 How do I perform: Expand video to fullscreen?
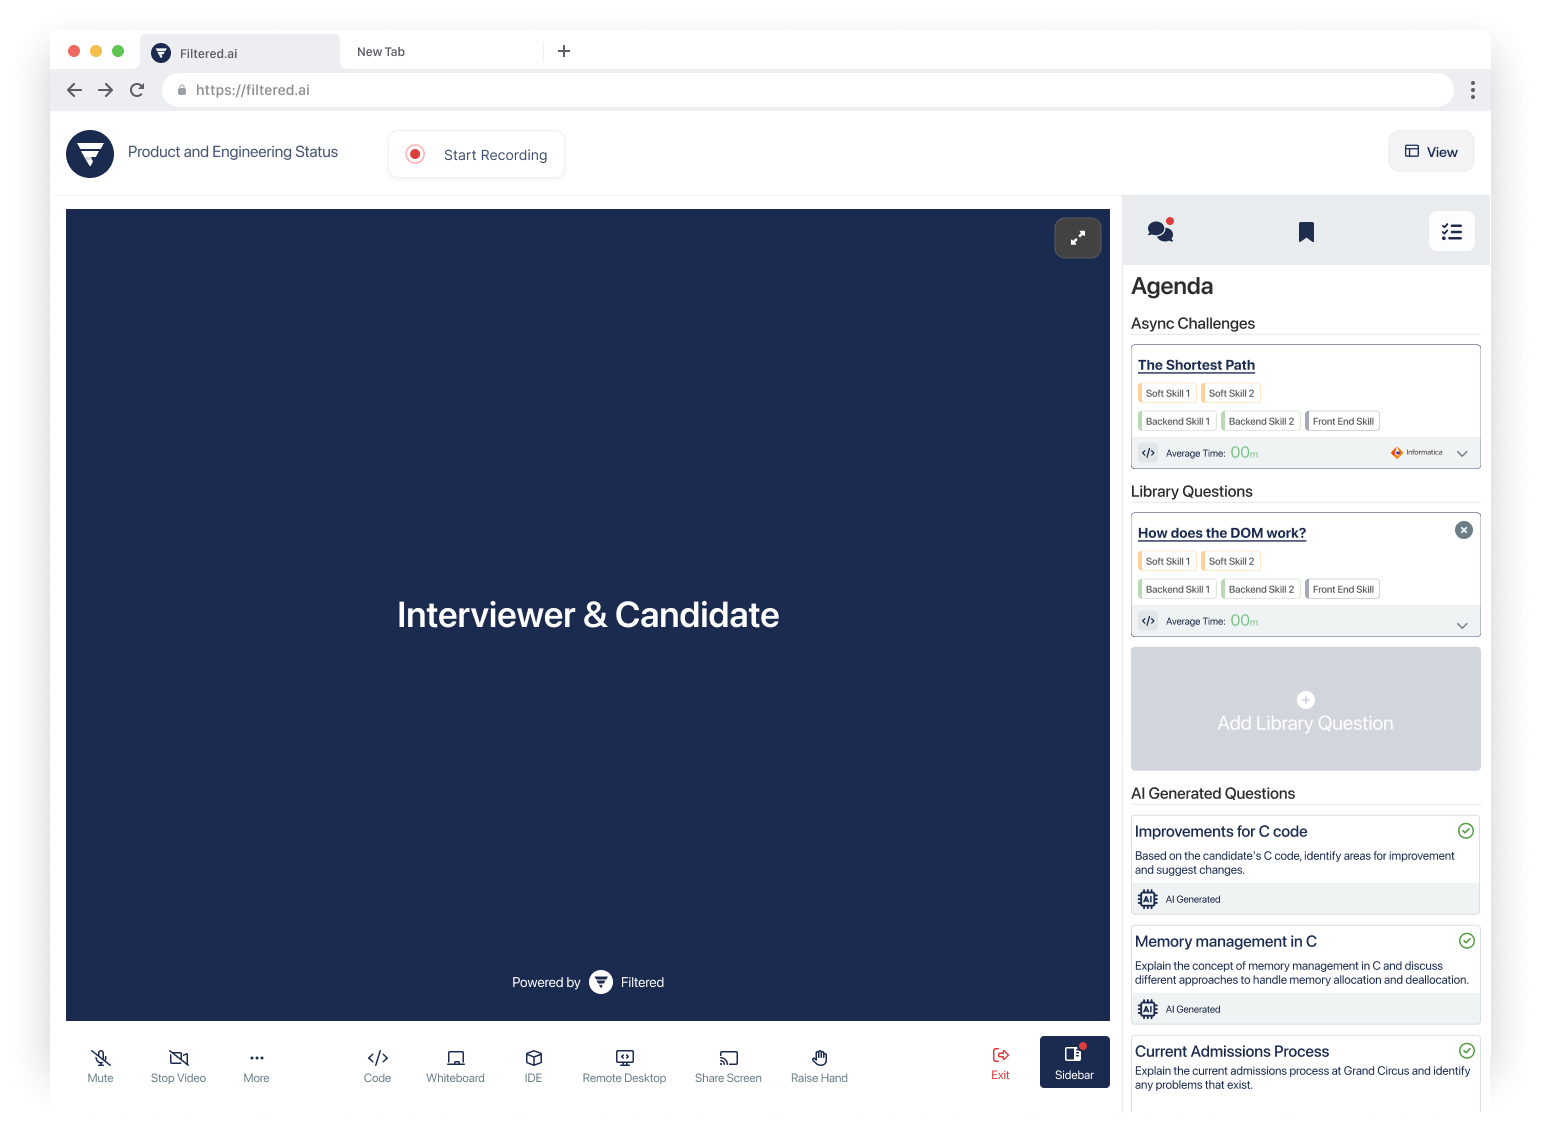click(x=1077, y=238)
